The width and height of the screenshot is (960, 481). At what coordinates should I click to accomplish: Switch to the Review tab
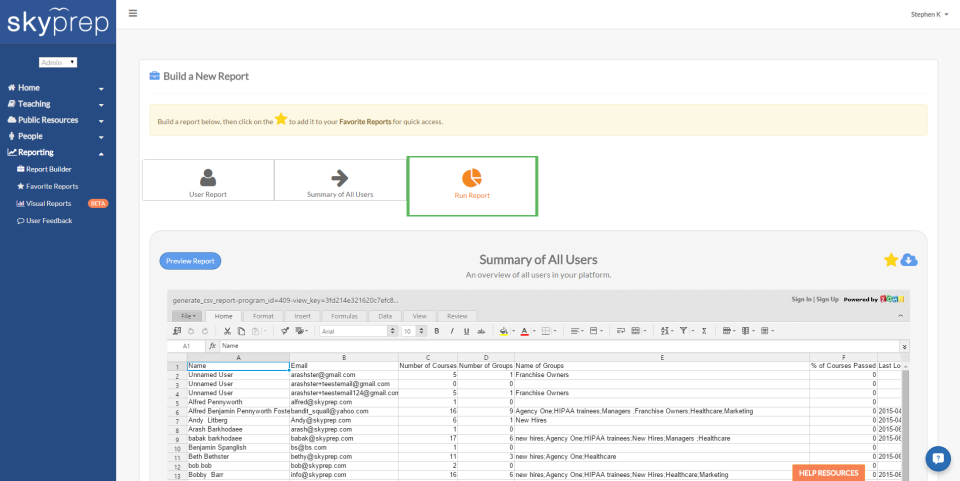point(457,316)
